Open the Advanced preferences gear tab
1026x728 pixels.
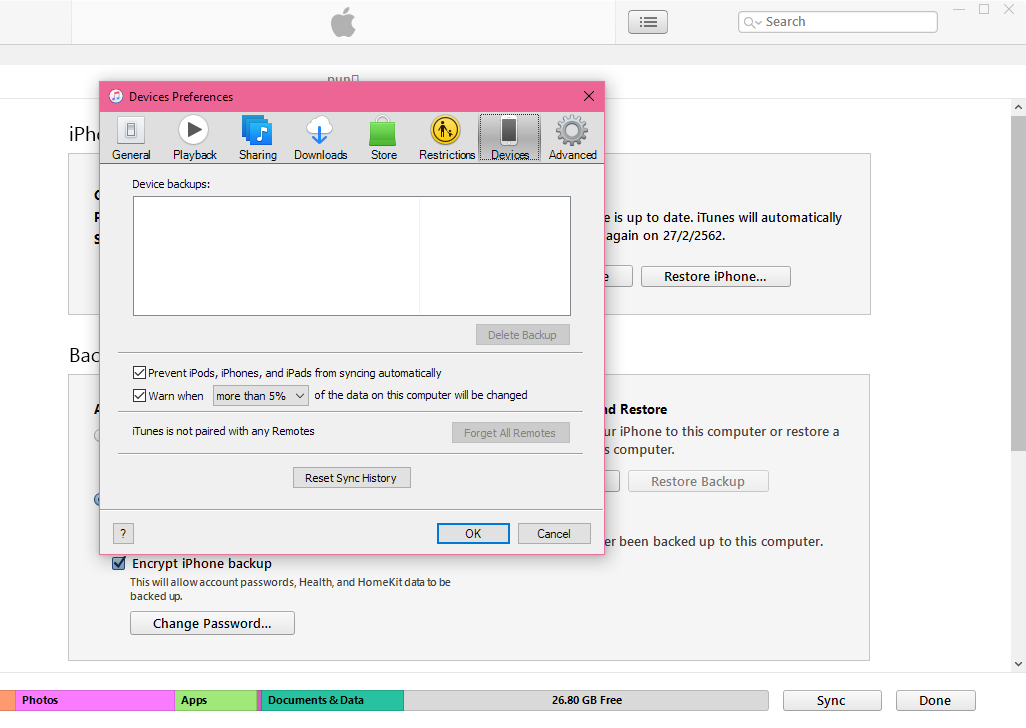coord(573,138)
